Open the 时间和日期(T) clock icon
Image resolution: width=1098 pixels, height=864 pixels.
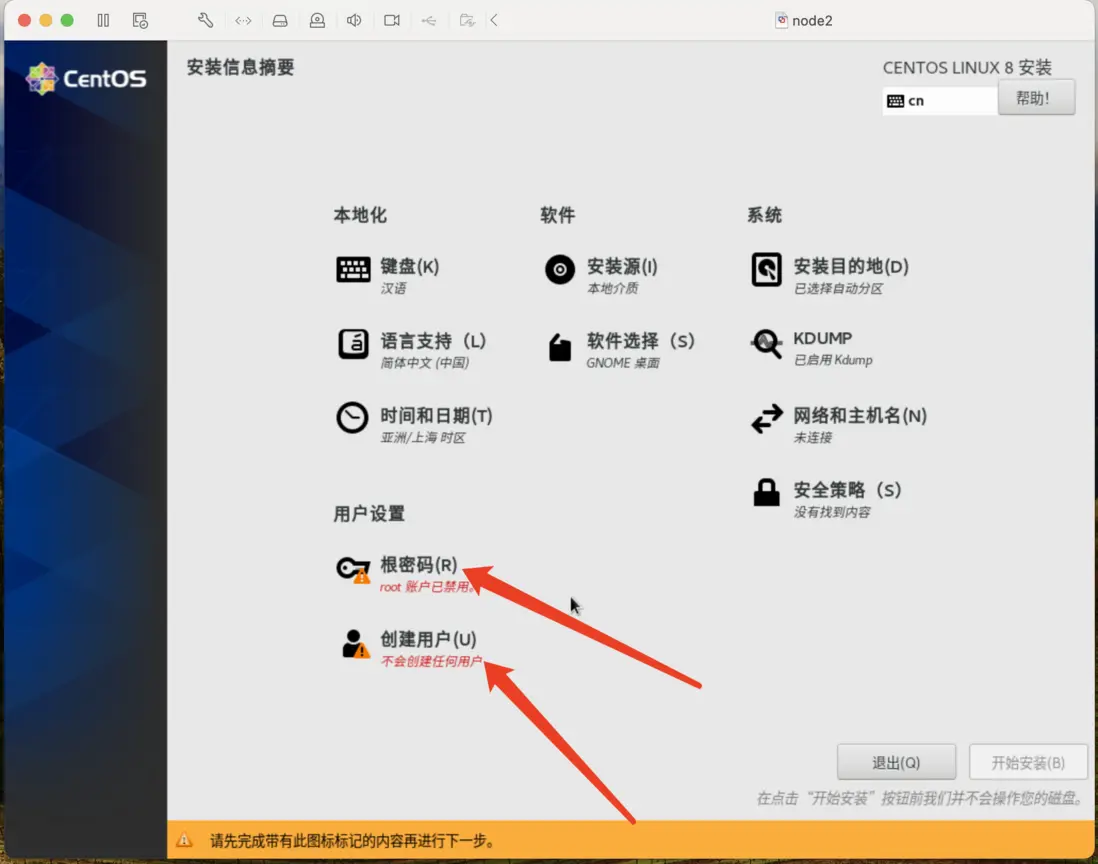point(352,418)
